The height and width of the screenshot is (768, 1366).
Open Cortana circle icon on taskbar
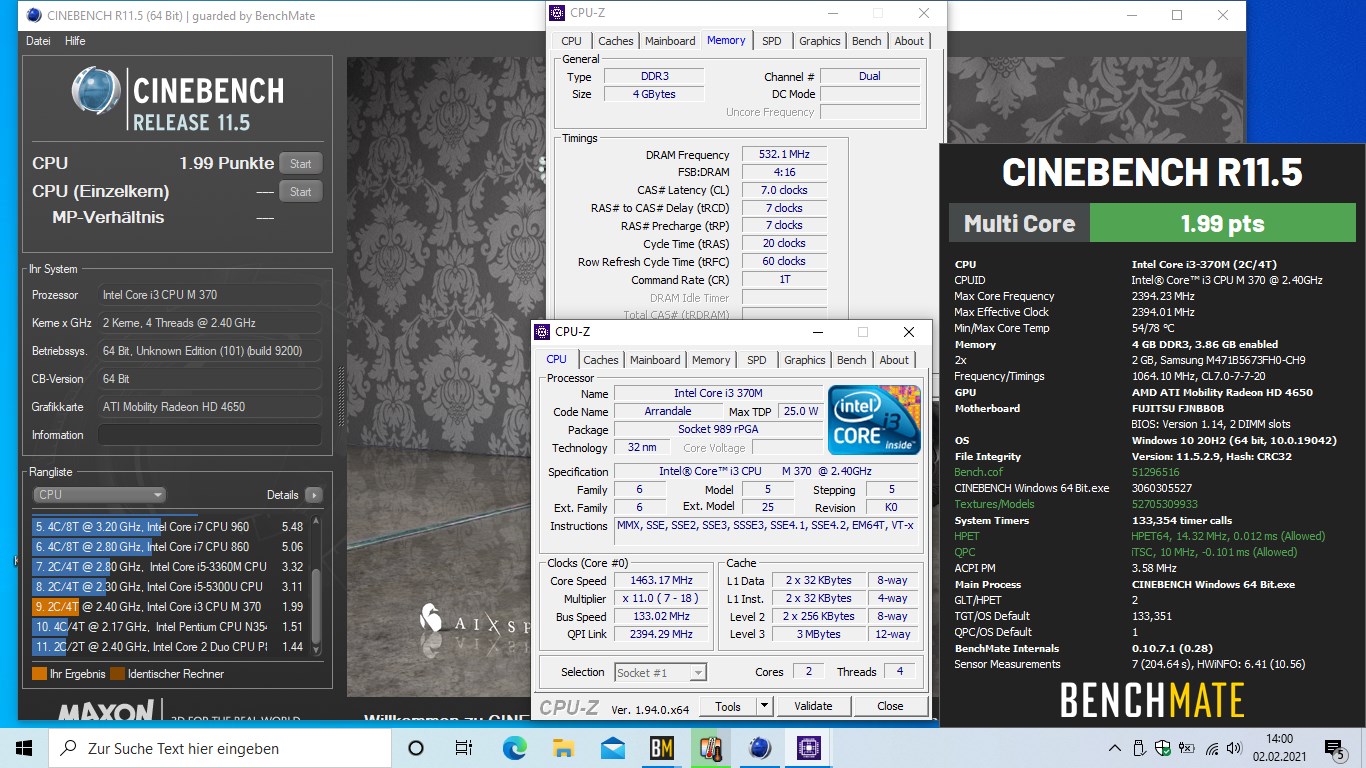click(x=416, y=748)
